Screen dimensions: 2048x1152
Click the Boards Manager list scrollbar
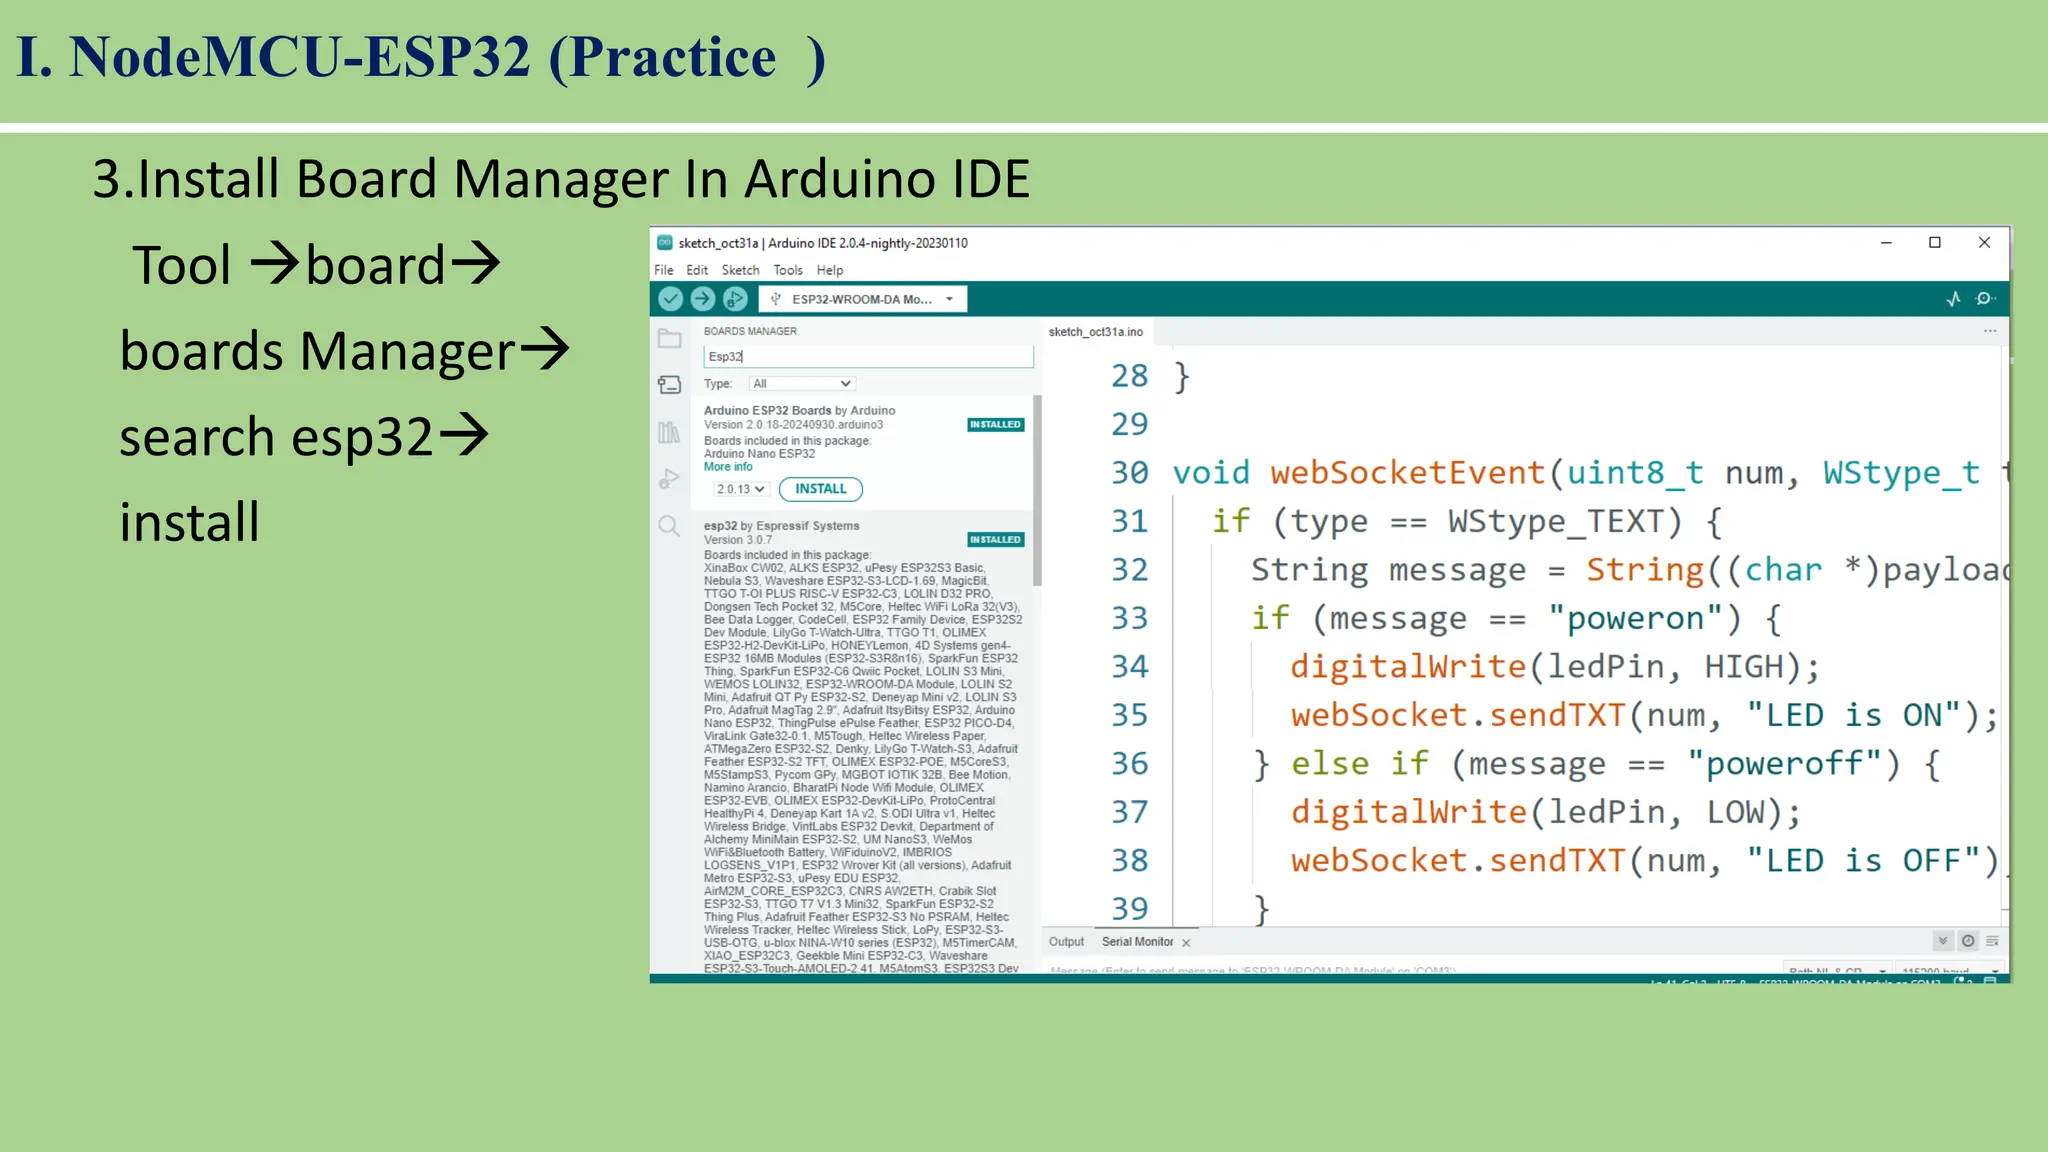pyautogui.click(x=1037, y=490)
